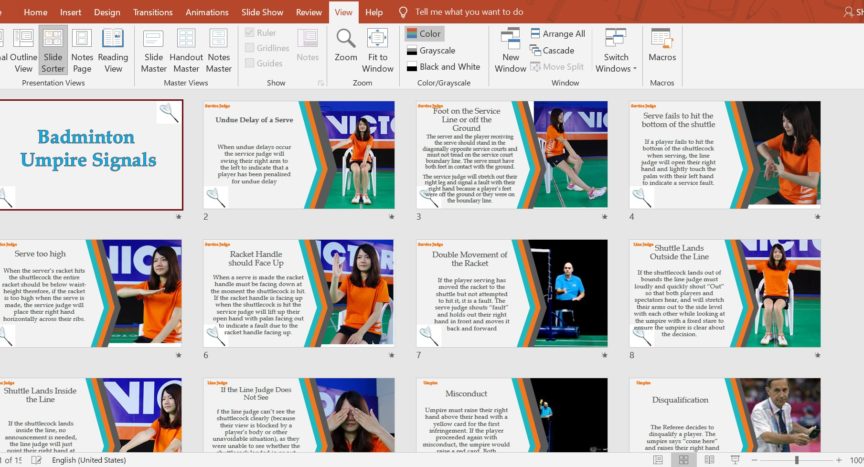Switch to the Transitions tab
864x467 pixels.
[x=152, y=12]
